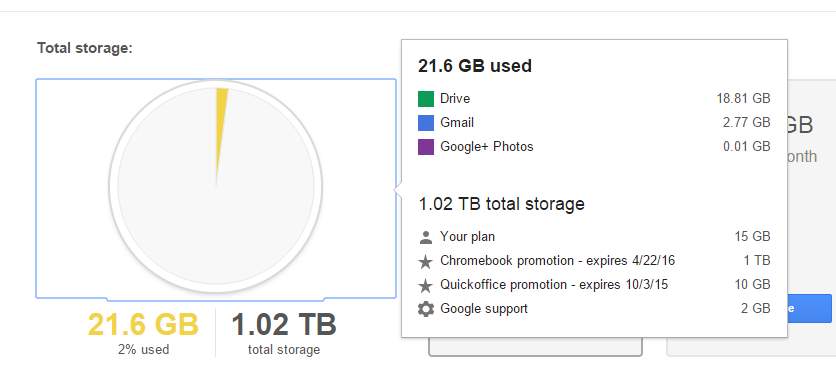Click the 1.02 TB total storage popup heading
The width and height of the screenshot is (836, 392).
(x=501, y=204)
